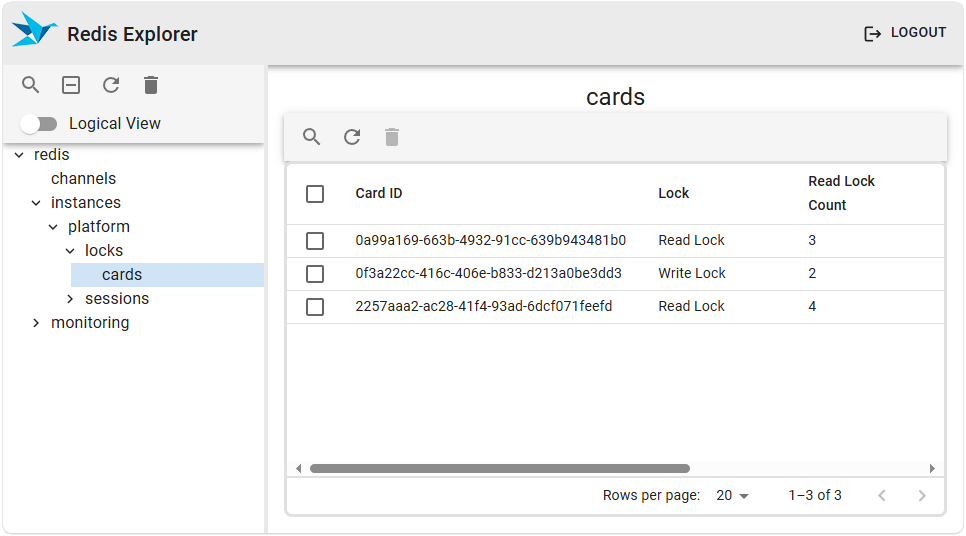Open the Rows per page dropdown
This screenshot has width=966, height=536.
point(733,496)
